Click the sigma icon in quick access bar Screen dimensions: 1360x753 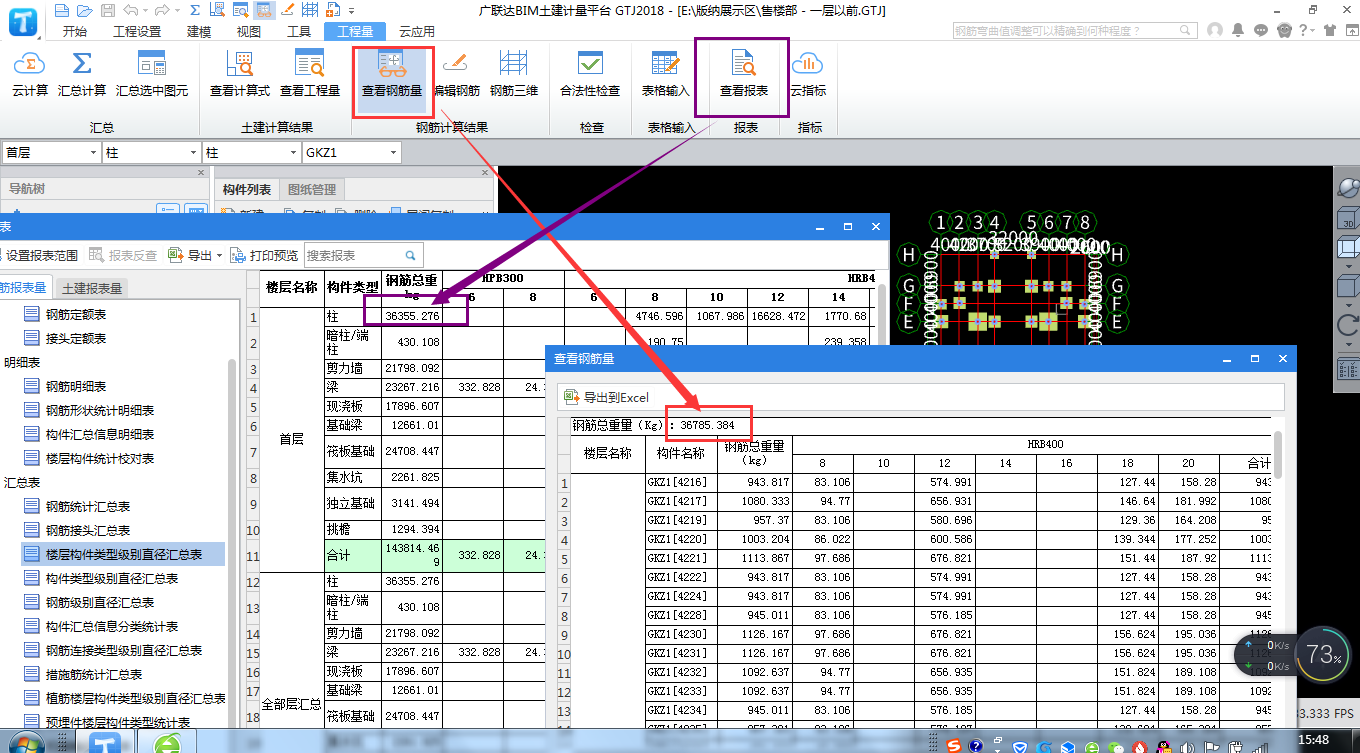(x=194, y=11)
